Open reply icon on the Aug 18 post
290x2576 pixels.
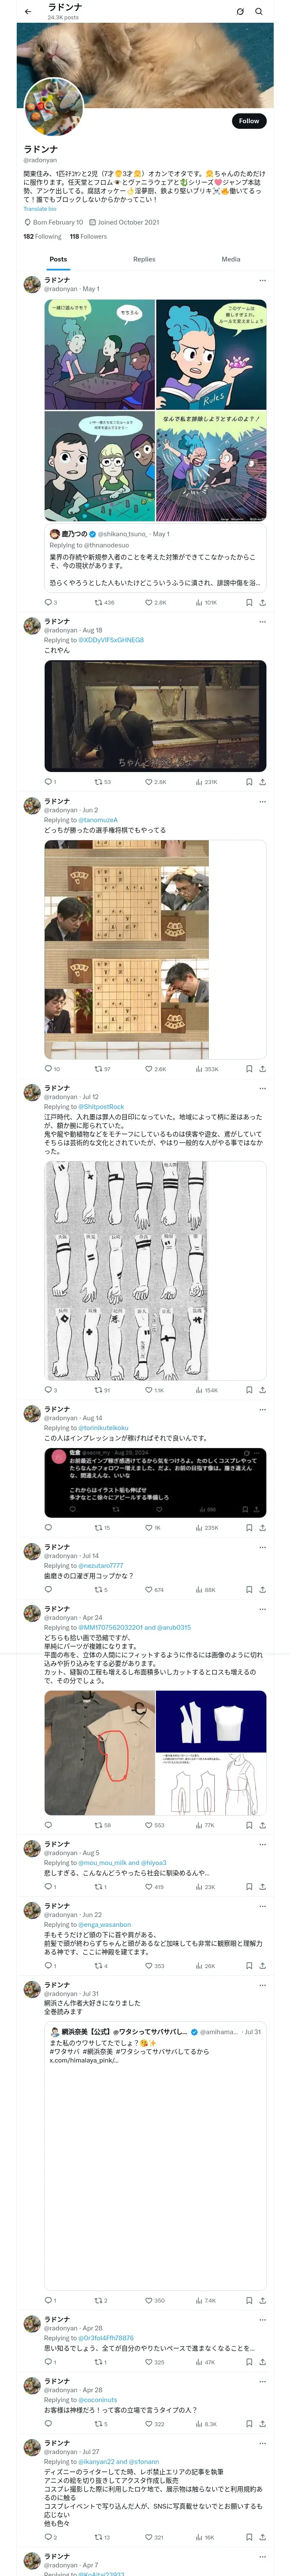(x=48, y=782)
